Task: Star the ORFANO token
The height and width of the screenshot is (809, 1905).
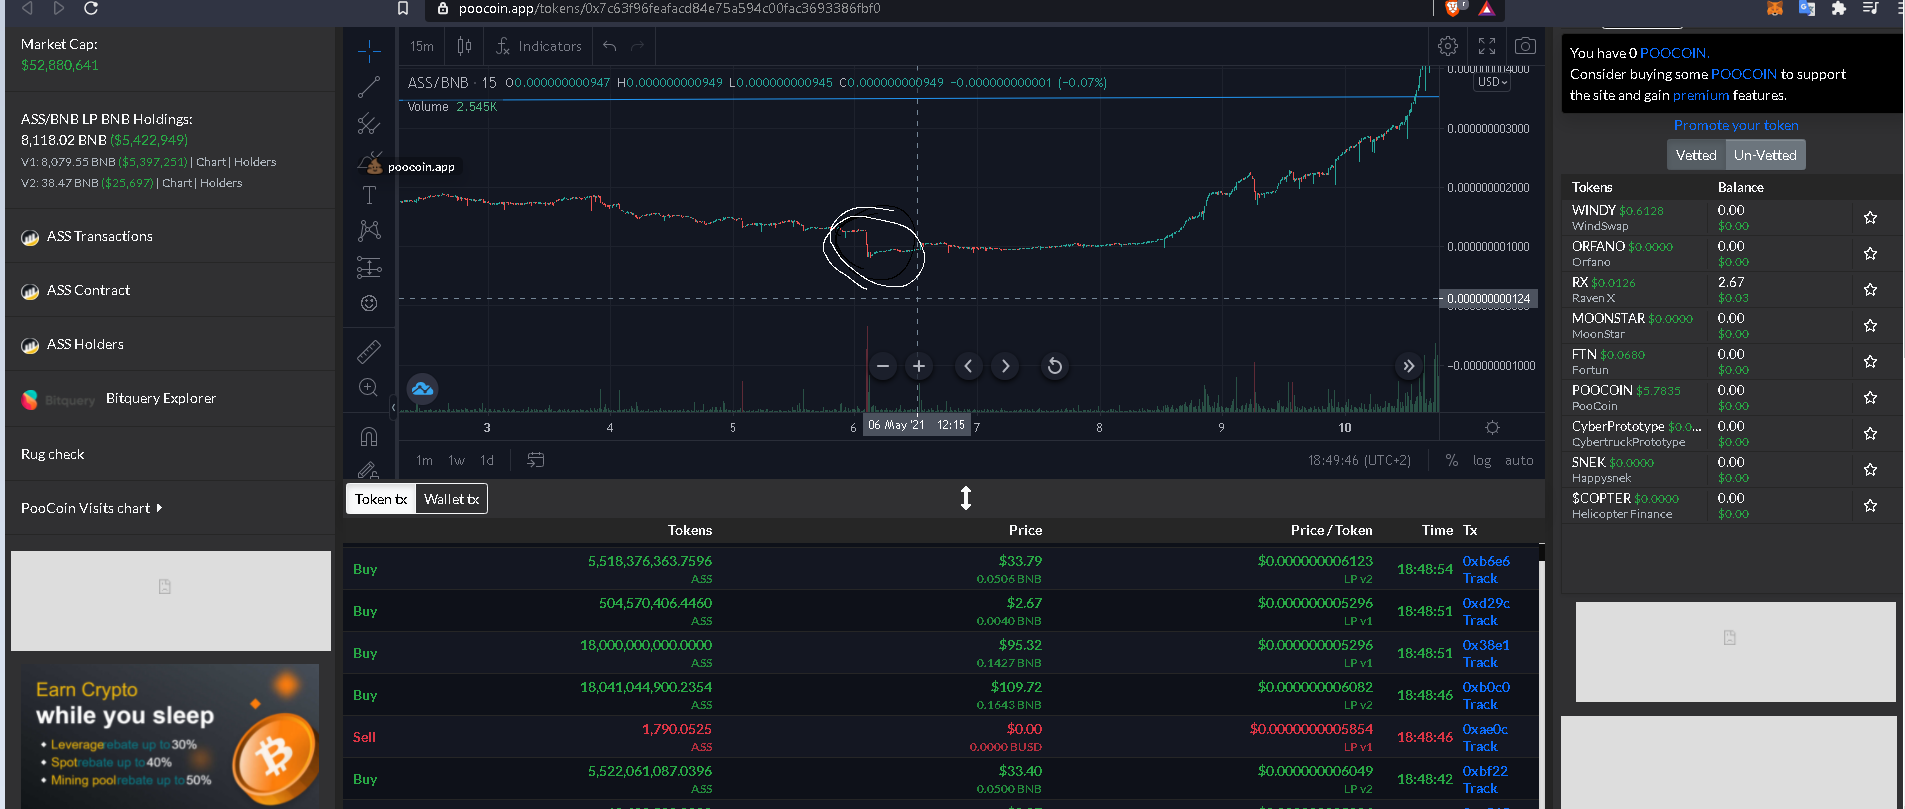Action: pos(1870,253)
